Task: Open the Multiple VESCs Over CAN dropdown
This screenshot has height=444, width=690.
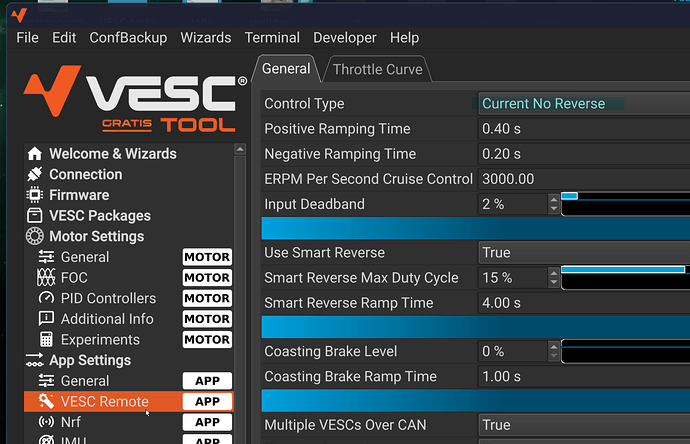Action: pos(584,425)
